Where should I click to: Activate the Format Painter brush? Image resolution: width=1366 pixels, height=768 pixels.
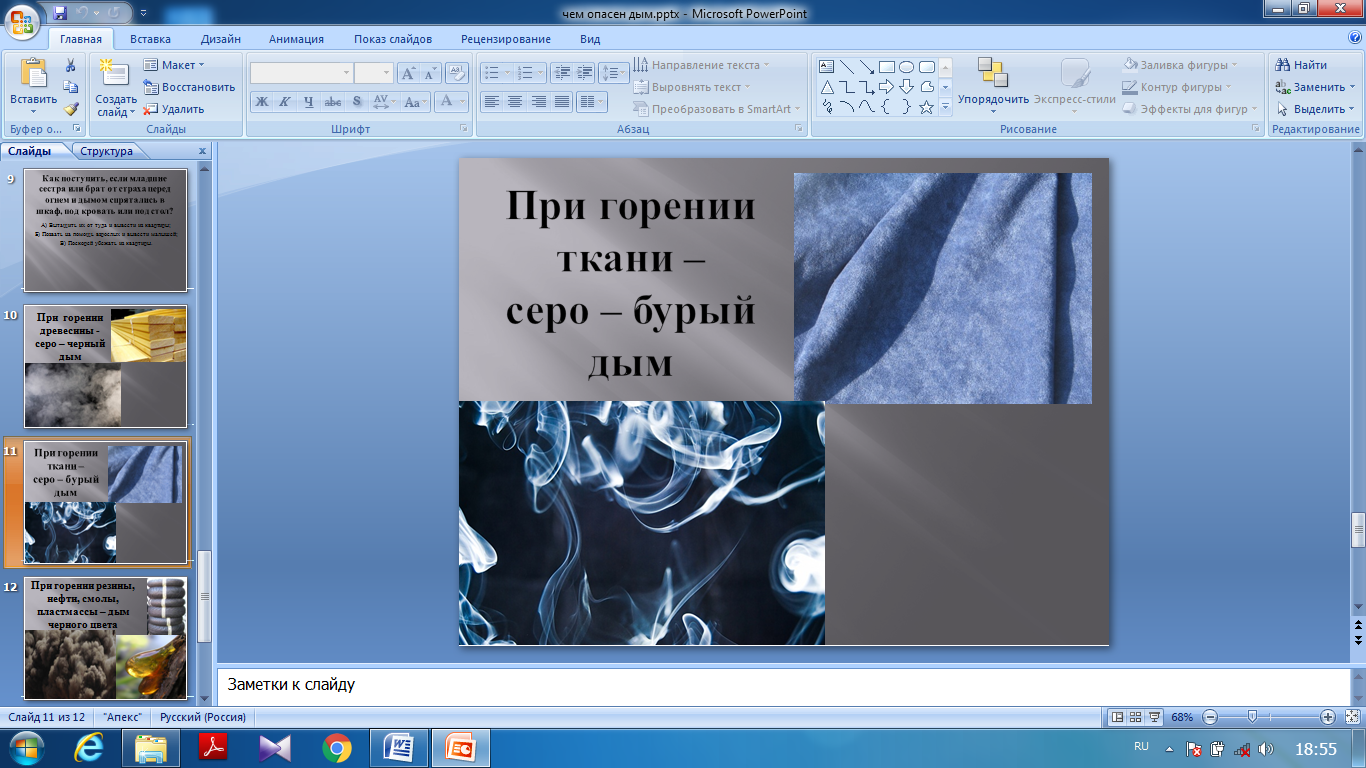[x=71, y=109]
